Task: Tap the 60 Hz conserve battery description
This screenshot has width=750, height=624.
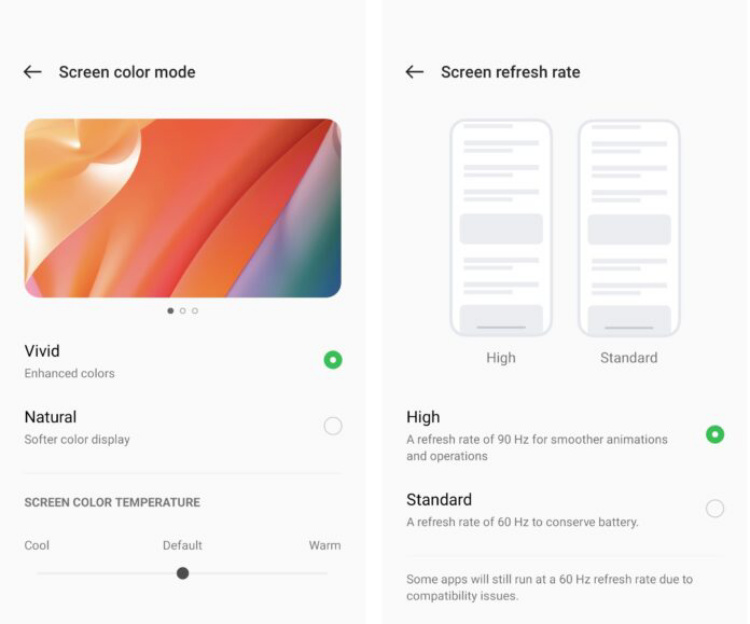Action: (522, 522)
